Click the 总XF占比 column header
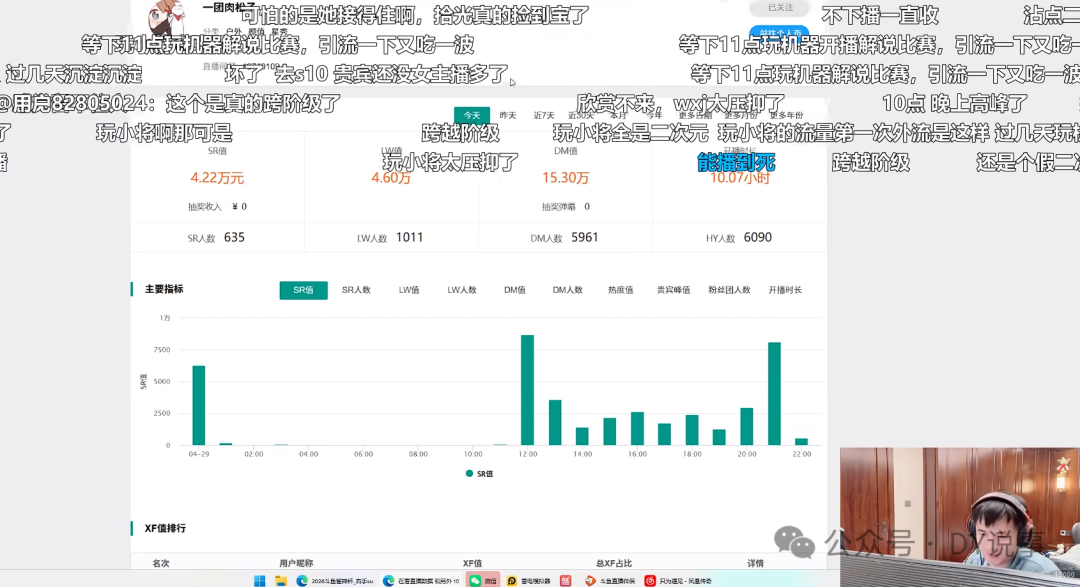The image size is (1080, 587). (614, 564)
